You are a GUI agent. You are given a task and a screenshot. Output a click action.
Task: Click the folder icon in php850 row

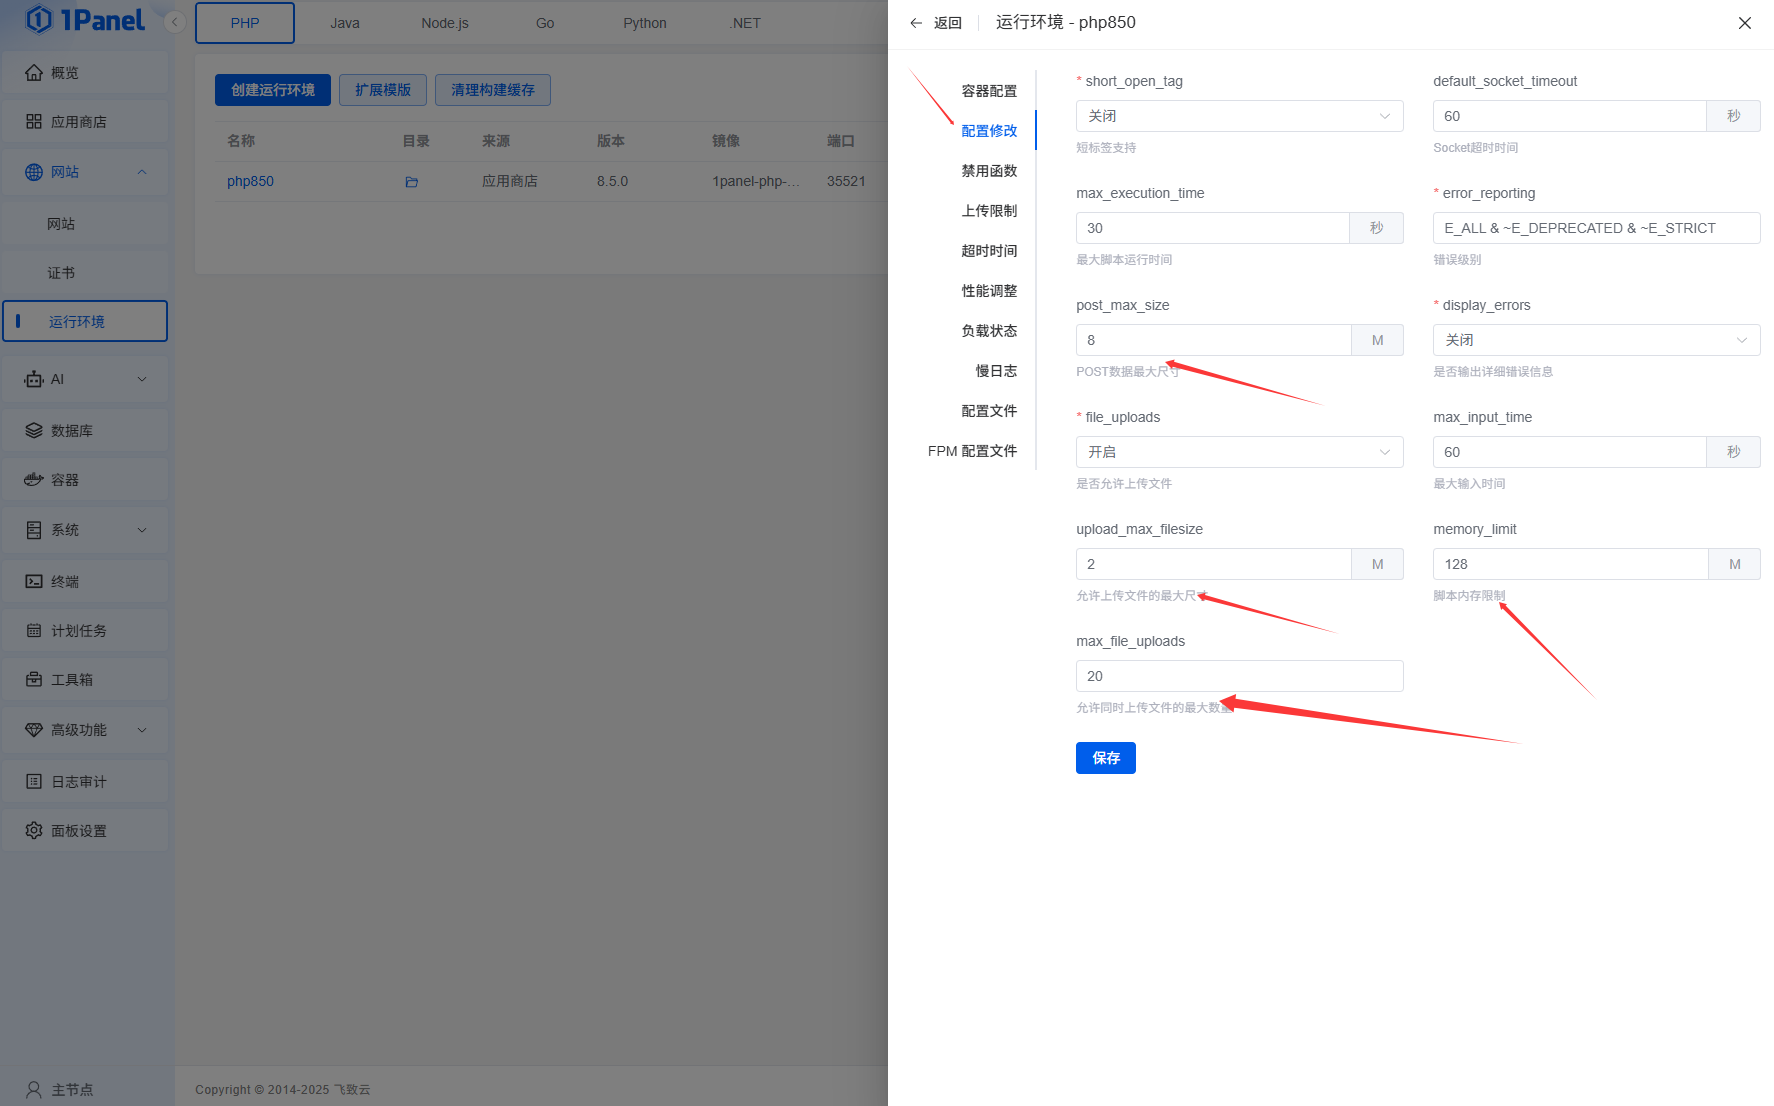pos(411,182)
